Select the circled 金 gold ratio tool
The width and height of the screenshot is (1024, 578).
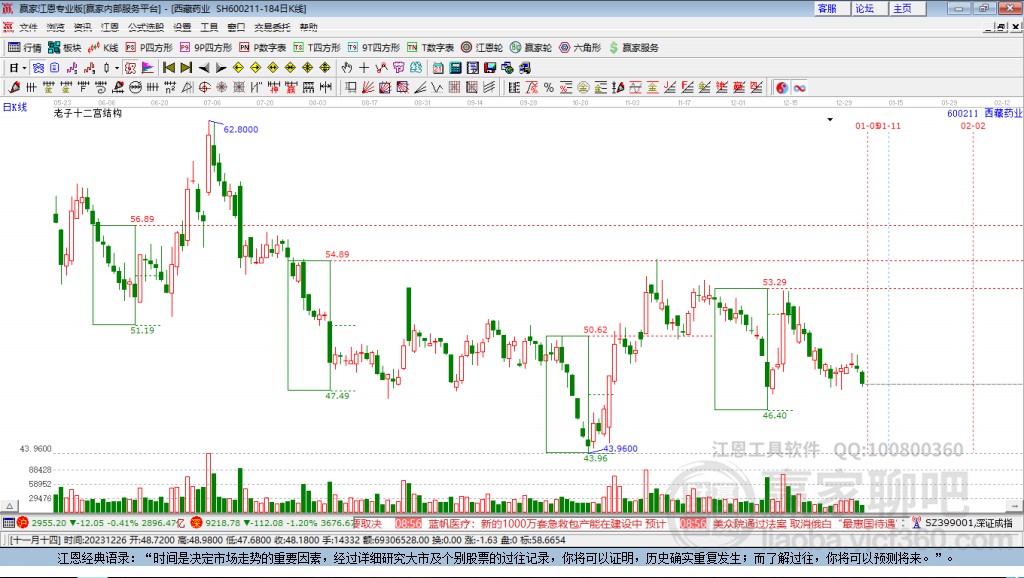pyautogui.click(x=583, y=88)
